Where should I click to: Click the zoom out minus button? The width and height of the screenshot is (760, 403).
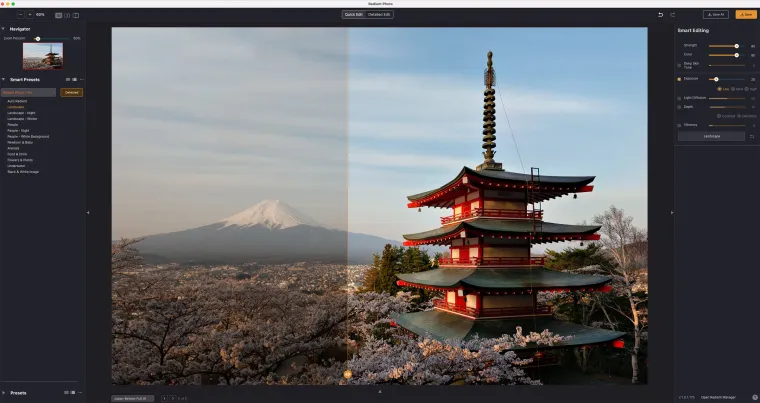[19, 15]
